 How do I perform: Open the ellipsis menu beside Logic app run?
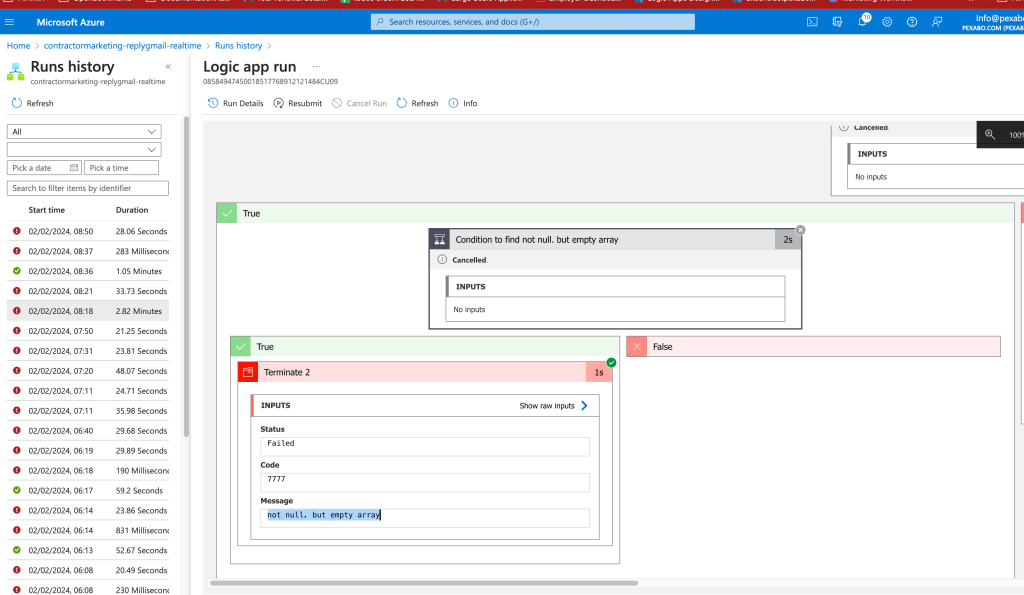[316, 67]
